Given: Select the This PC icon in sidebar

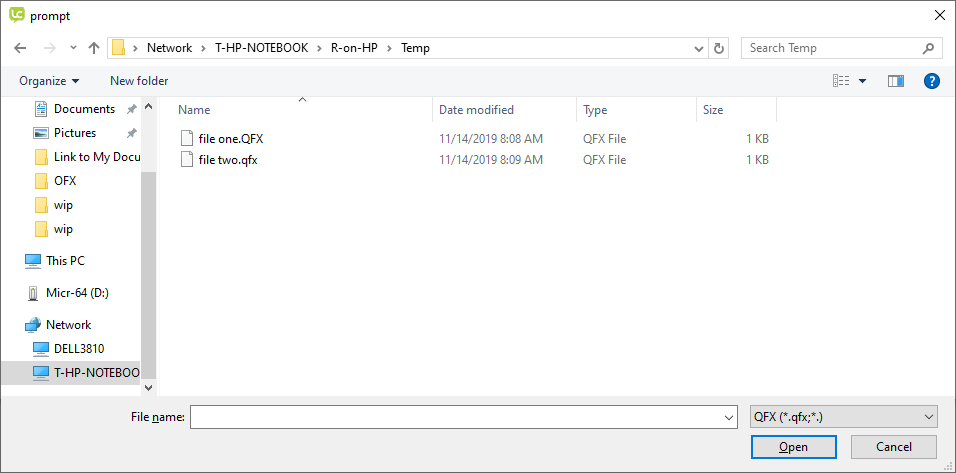Looking at the screenshot, I should tap(34, 261).
